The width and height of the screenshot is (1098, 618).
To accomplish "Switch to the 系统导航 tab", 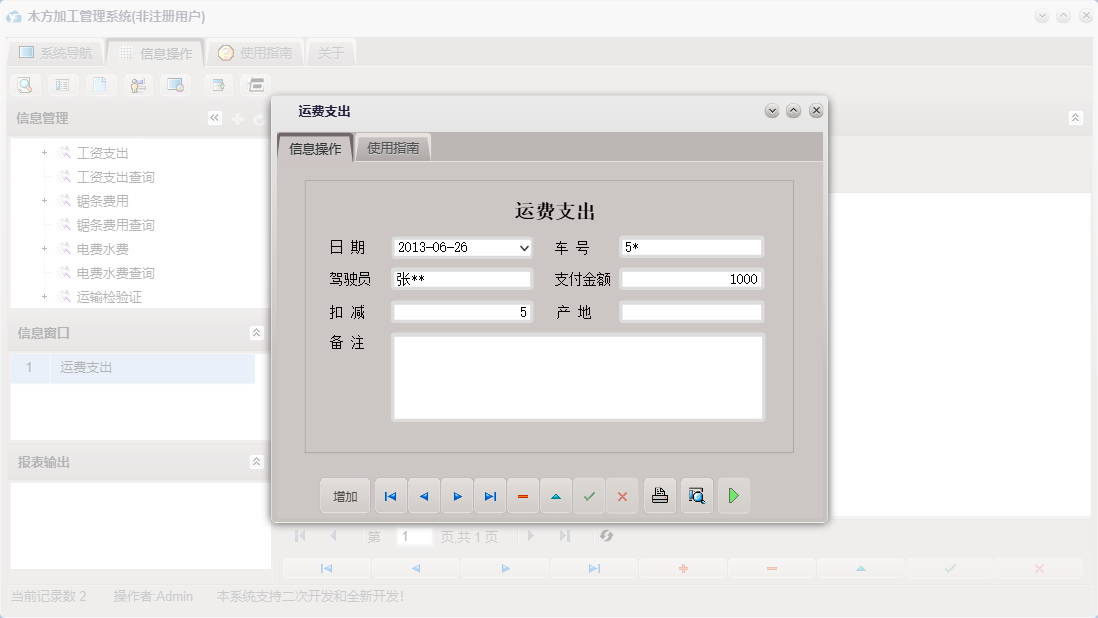I will (x=58, y=51).
